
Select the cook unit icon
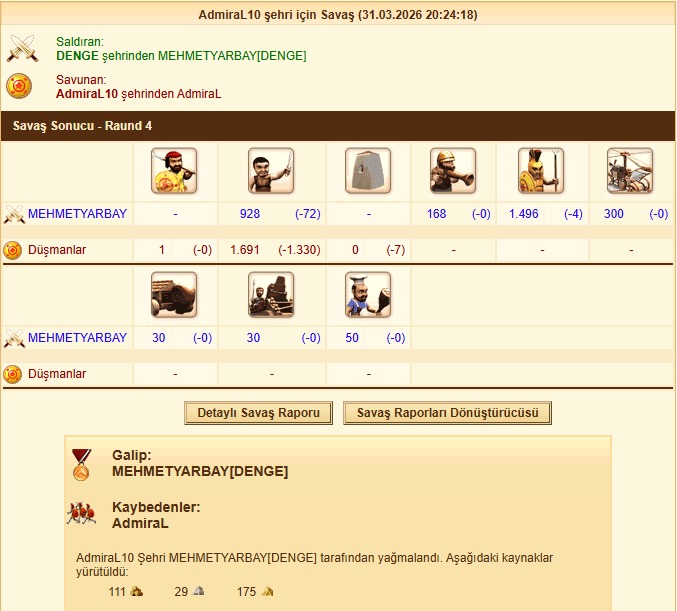[368, 294]
